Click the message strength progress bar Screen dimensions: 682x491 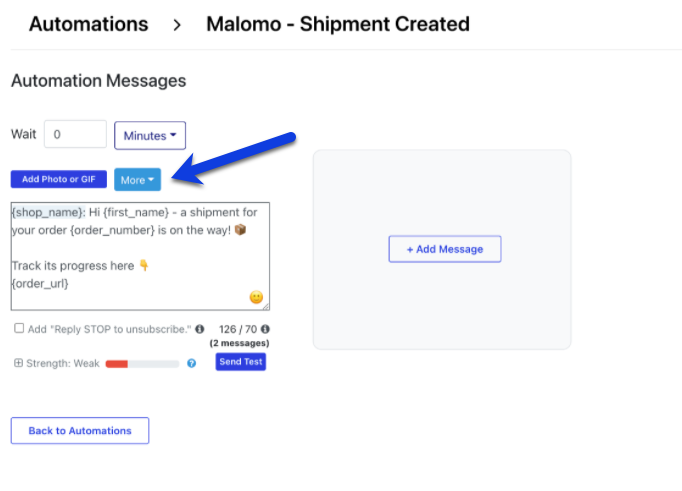142,364
